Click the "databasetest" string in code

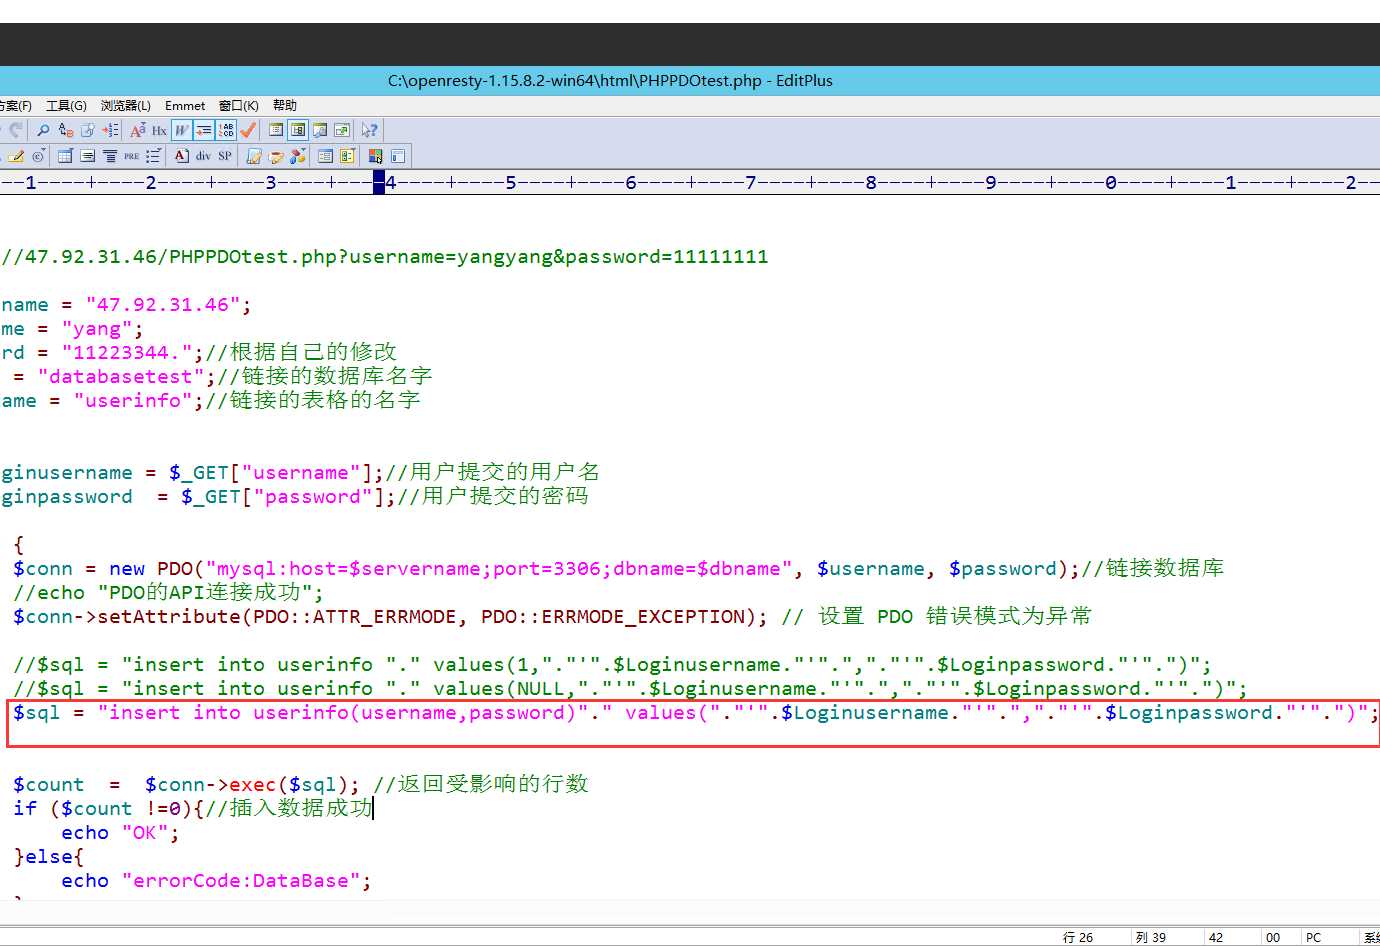pos(120,377)
